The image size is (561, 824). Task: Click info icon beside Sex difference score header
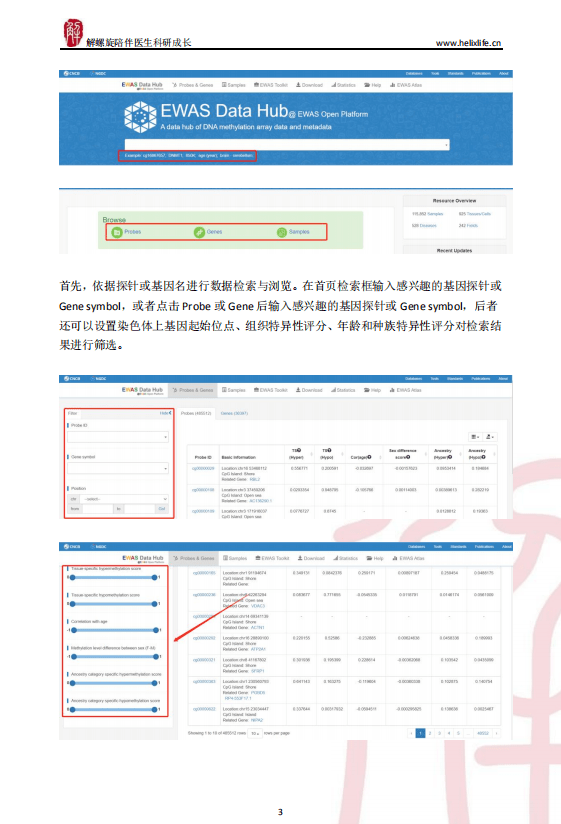[408, 457]
